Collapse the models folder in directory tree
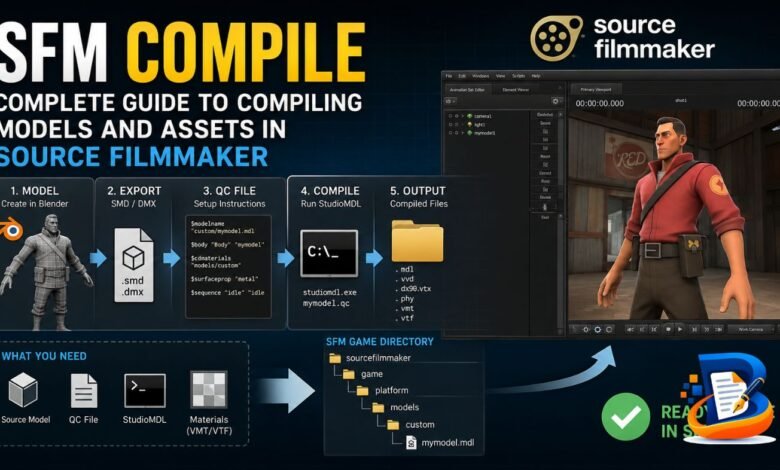 (378, 408)
